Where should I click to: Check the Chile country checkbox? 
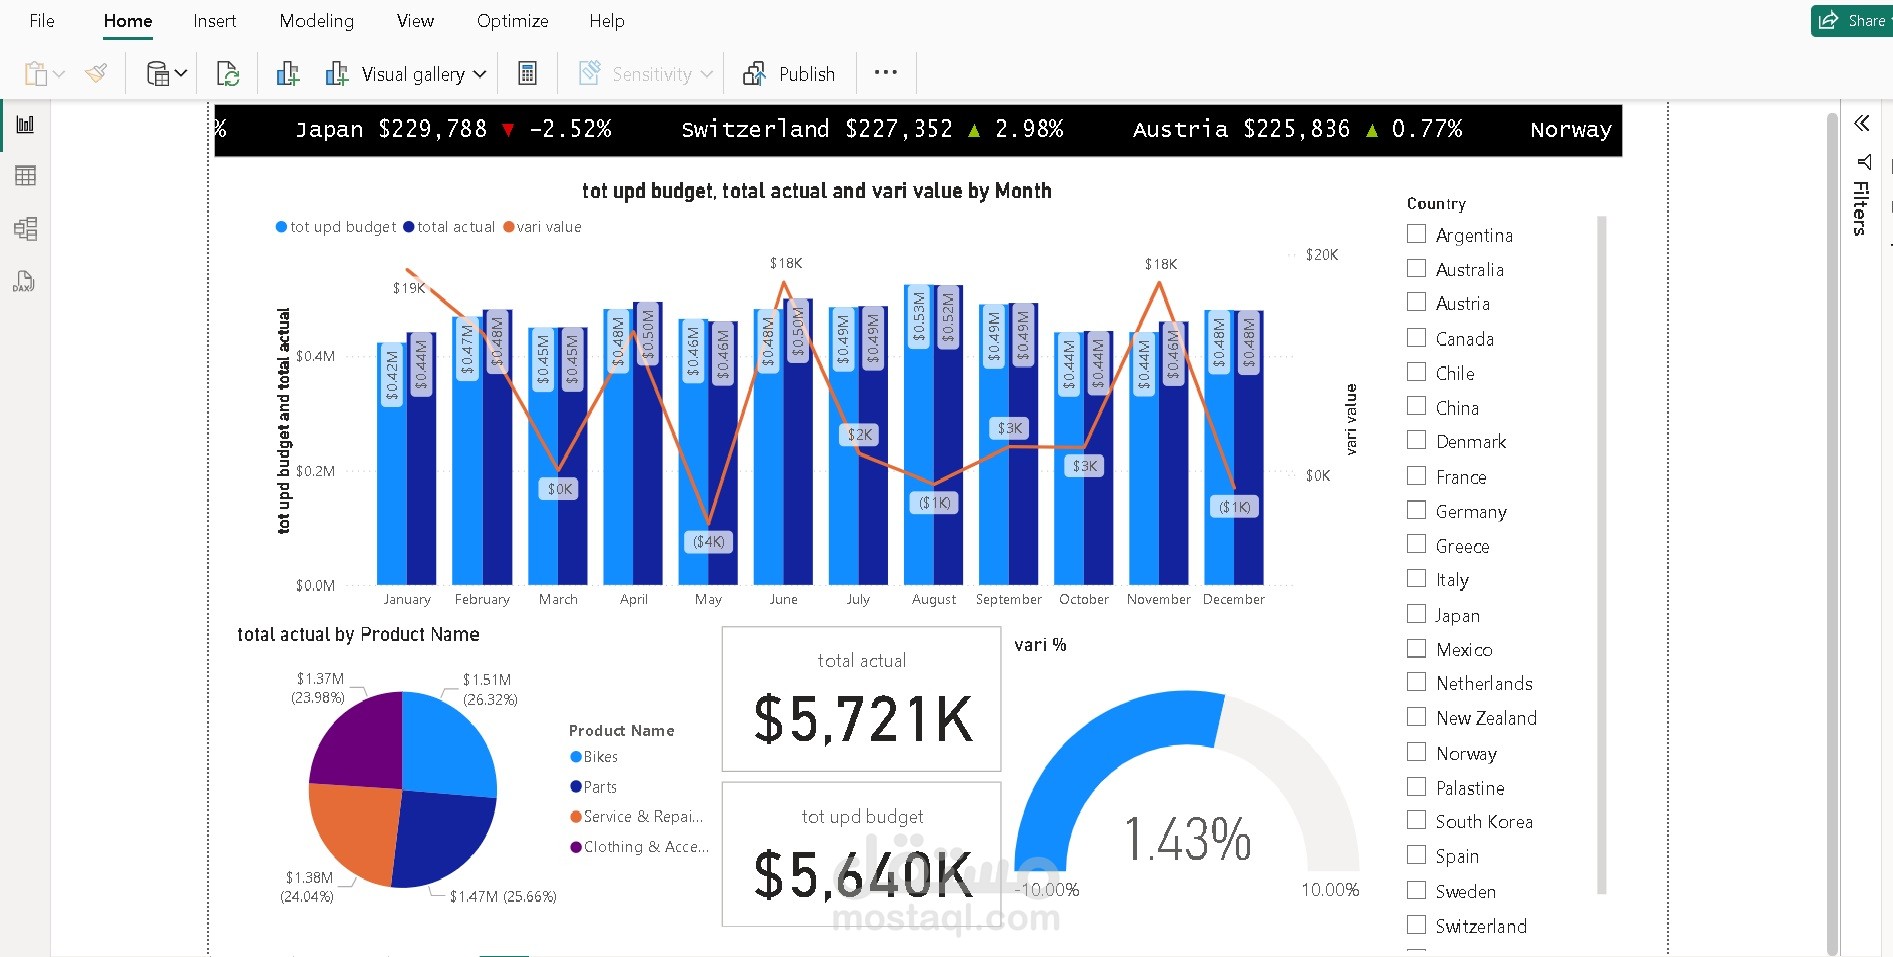tap(1416, 372)
